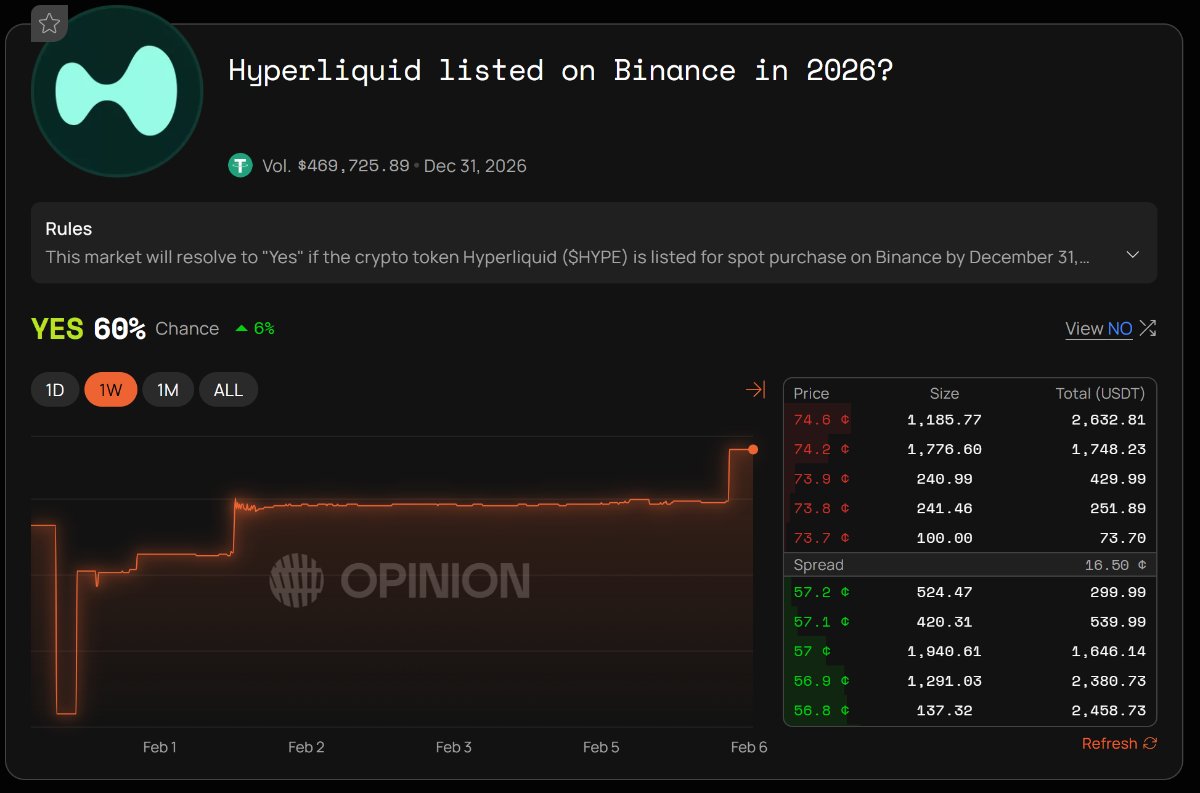Star this market as favorite

(x=49, y=24)
